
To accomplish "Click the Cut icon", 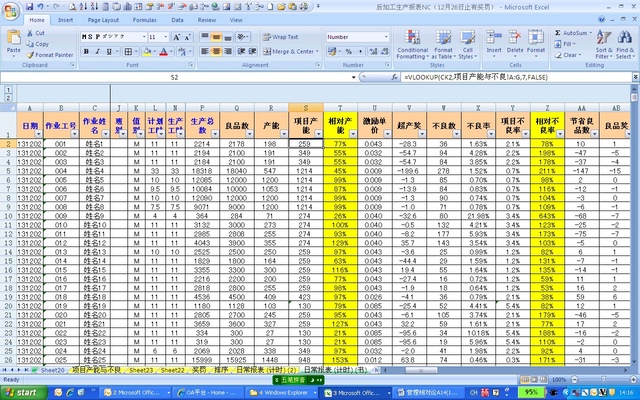I will [x=38, y=33].
